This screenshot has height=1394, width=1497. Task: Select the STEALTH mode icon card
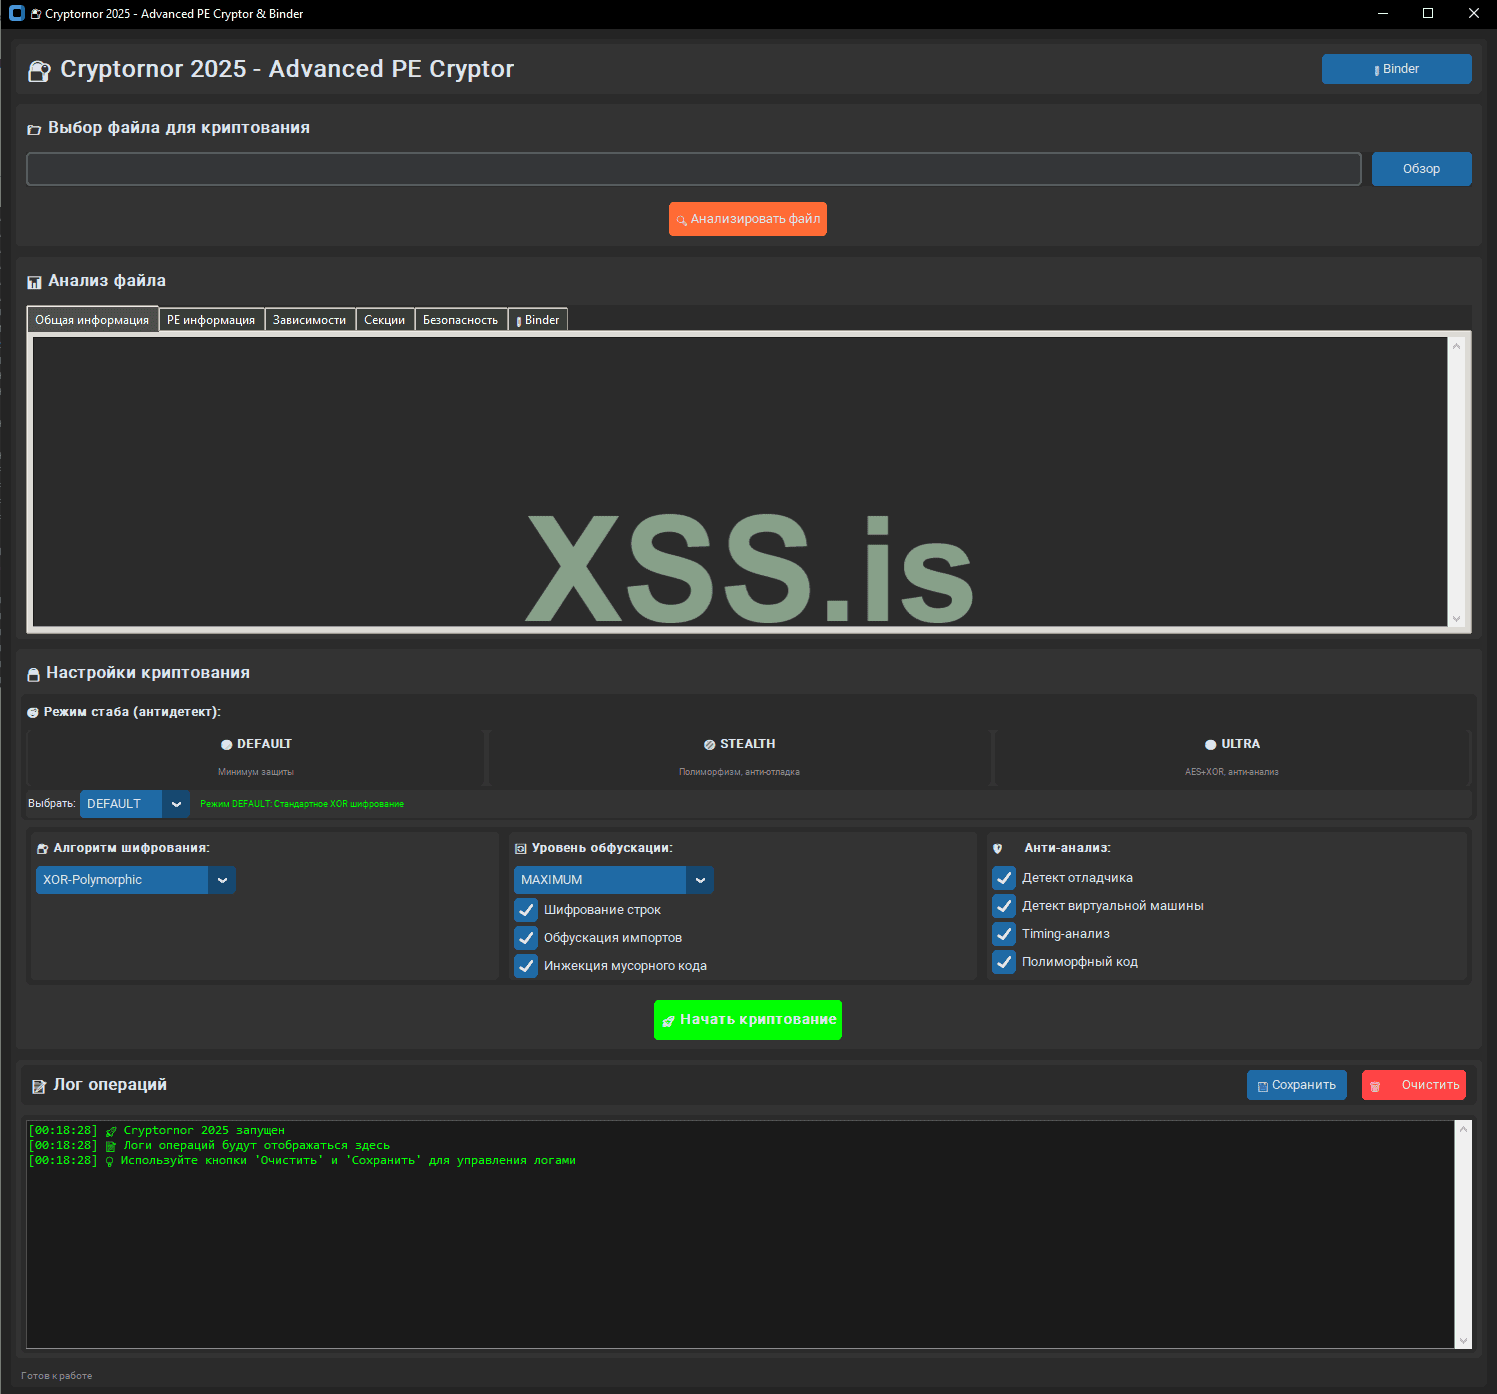pyautogui.click(x=709, y=745)
